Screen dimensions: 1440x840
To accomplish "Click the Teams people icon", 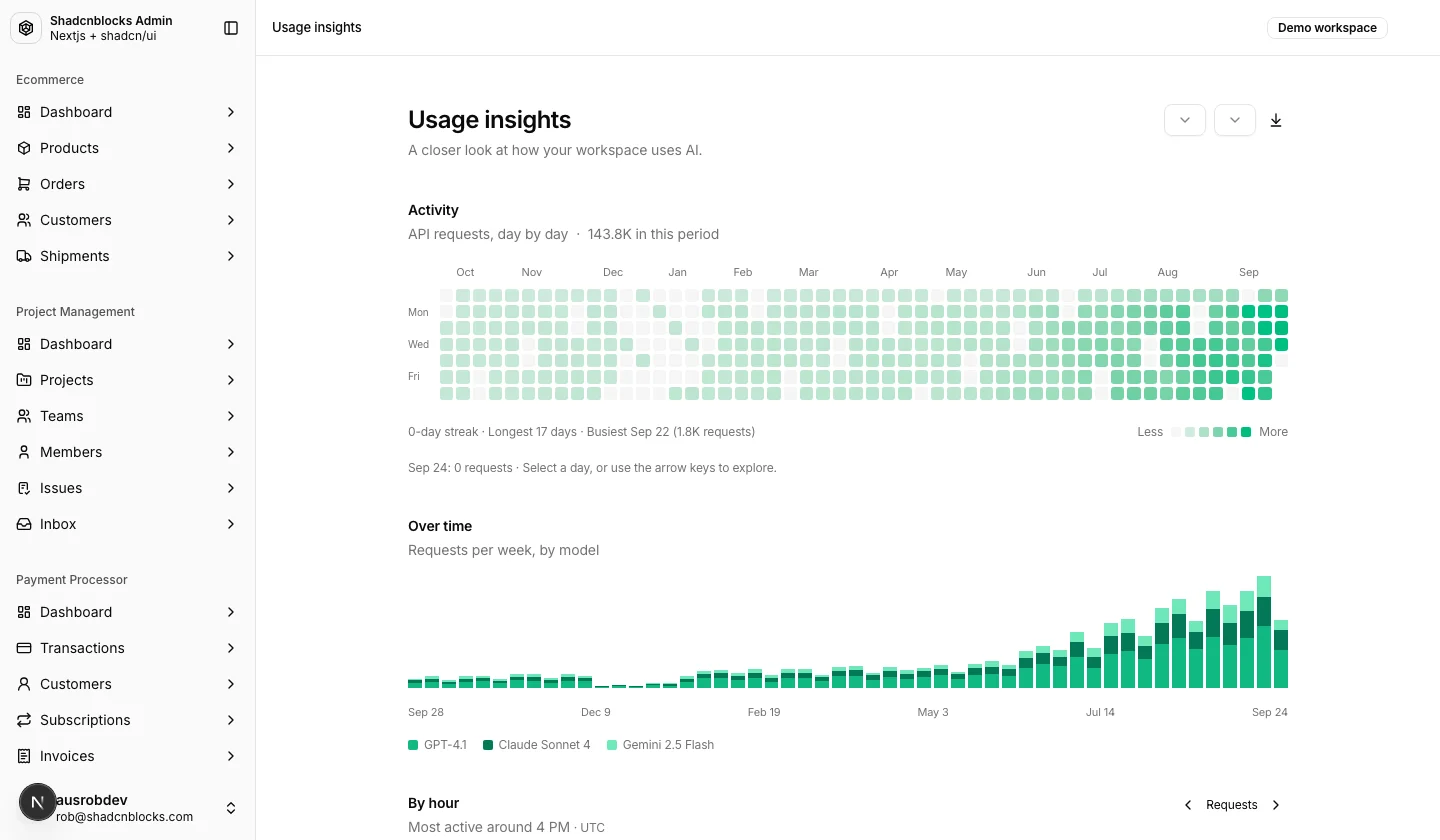I will pos(24,416).
